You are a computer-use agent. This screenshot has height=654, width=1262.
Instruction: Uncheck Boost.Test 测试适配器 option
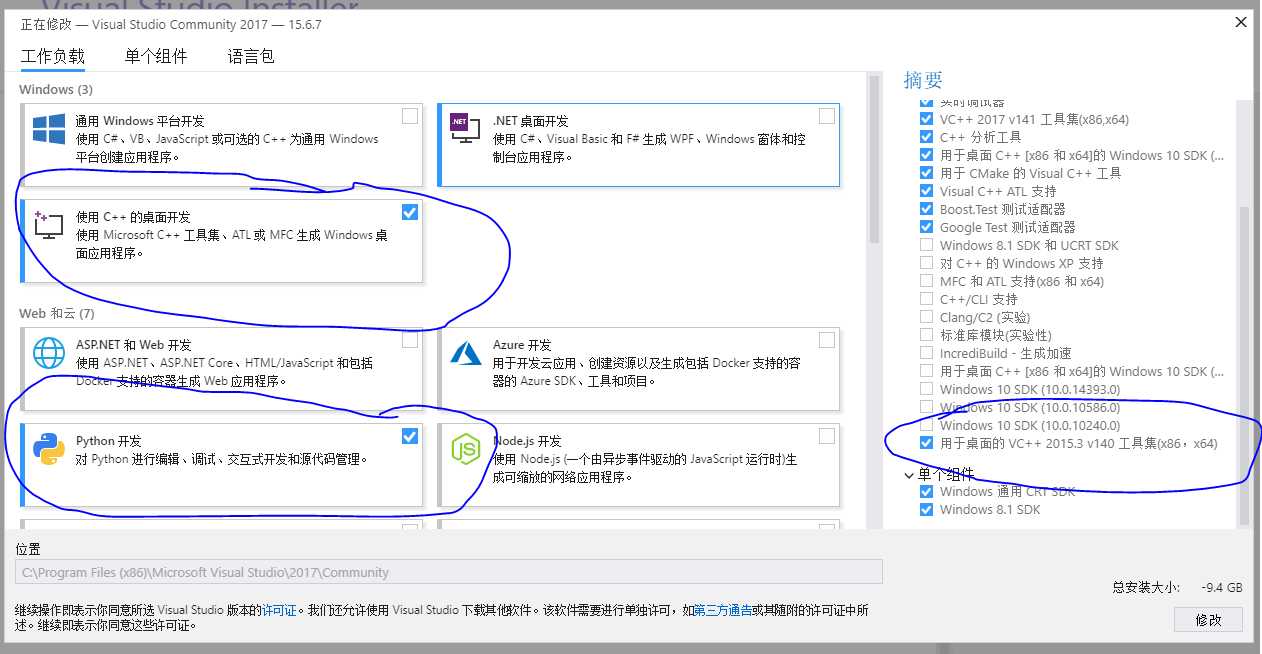point(926,209)
